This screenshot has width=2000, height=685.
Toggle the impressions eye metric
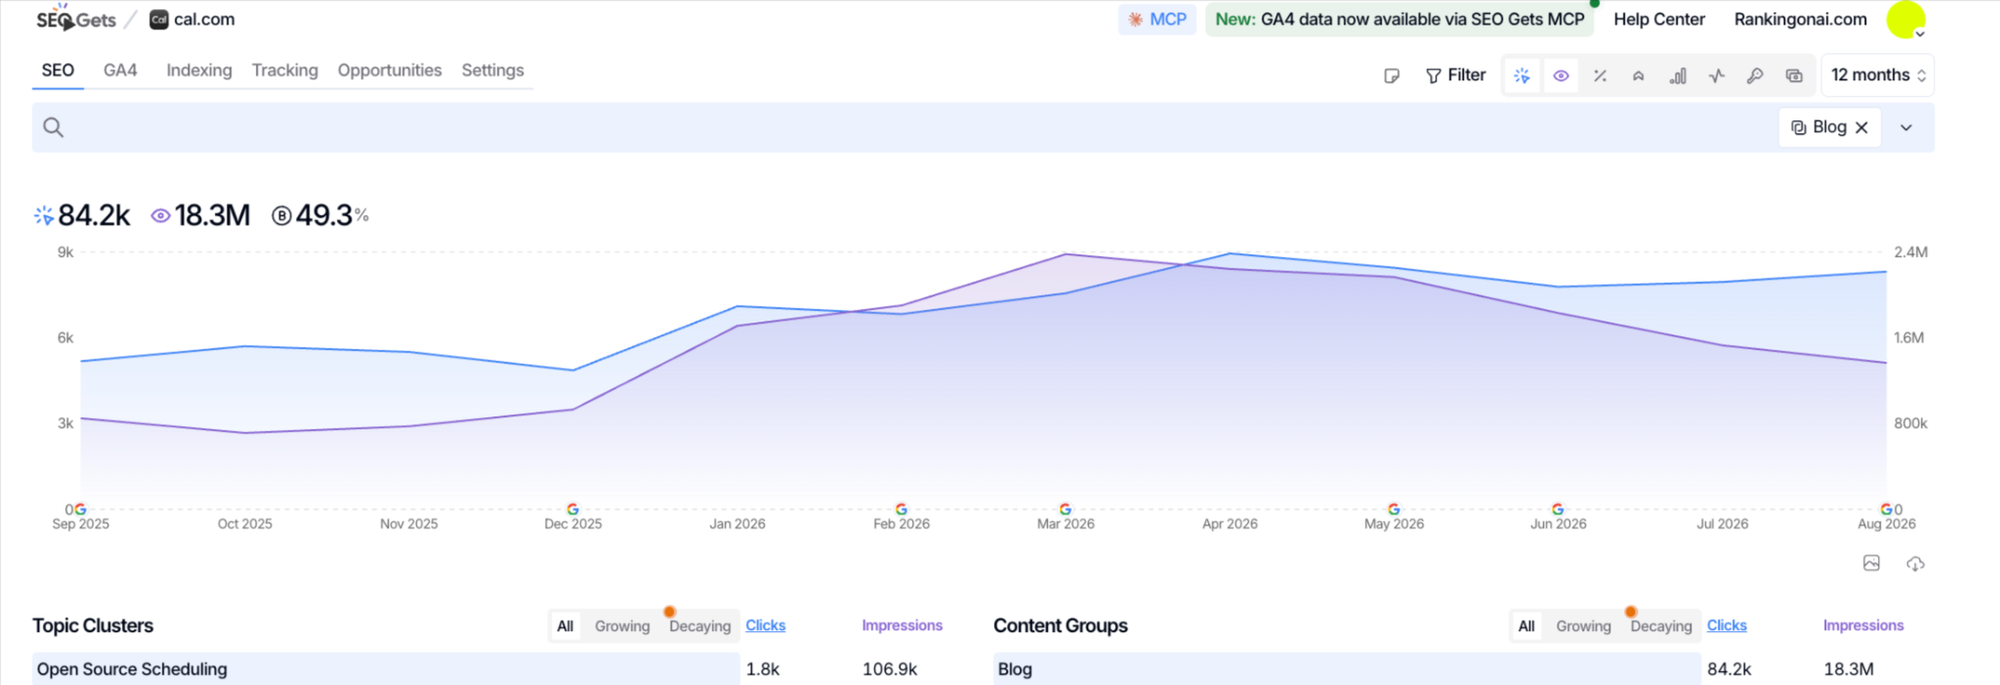(x=1561, y=76)
